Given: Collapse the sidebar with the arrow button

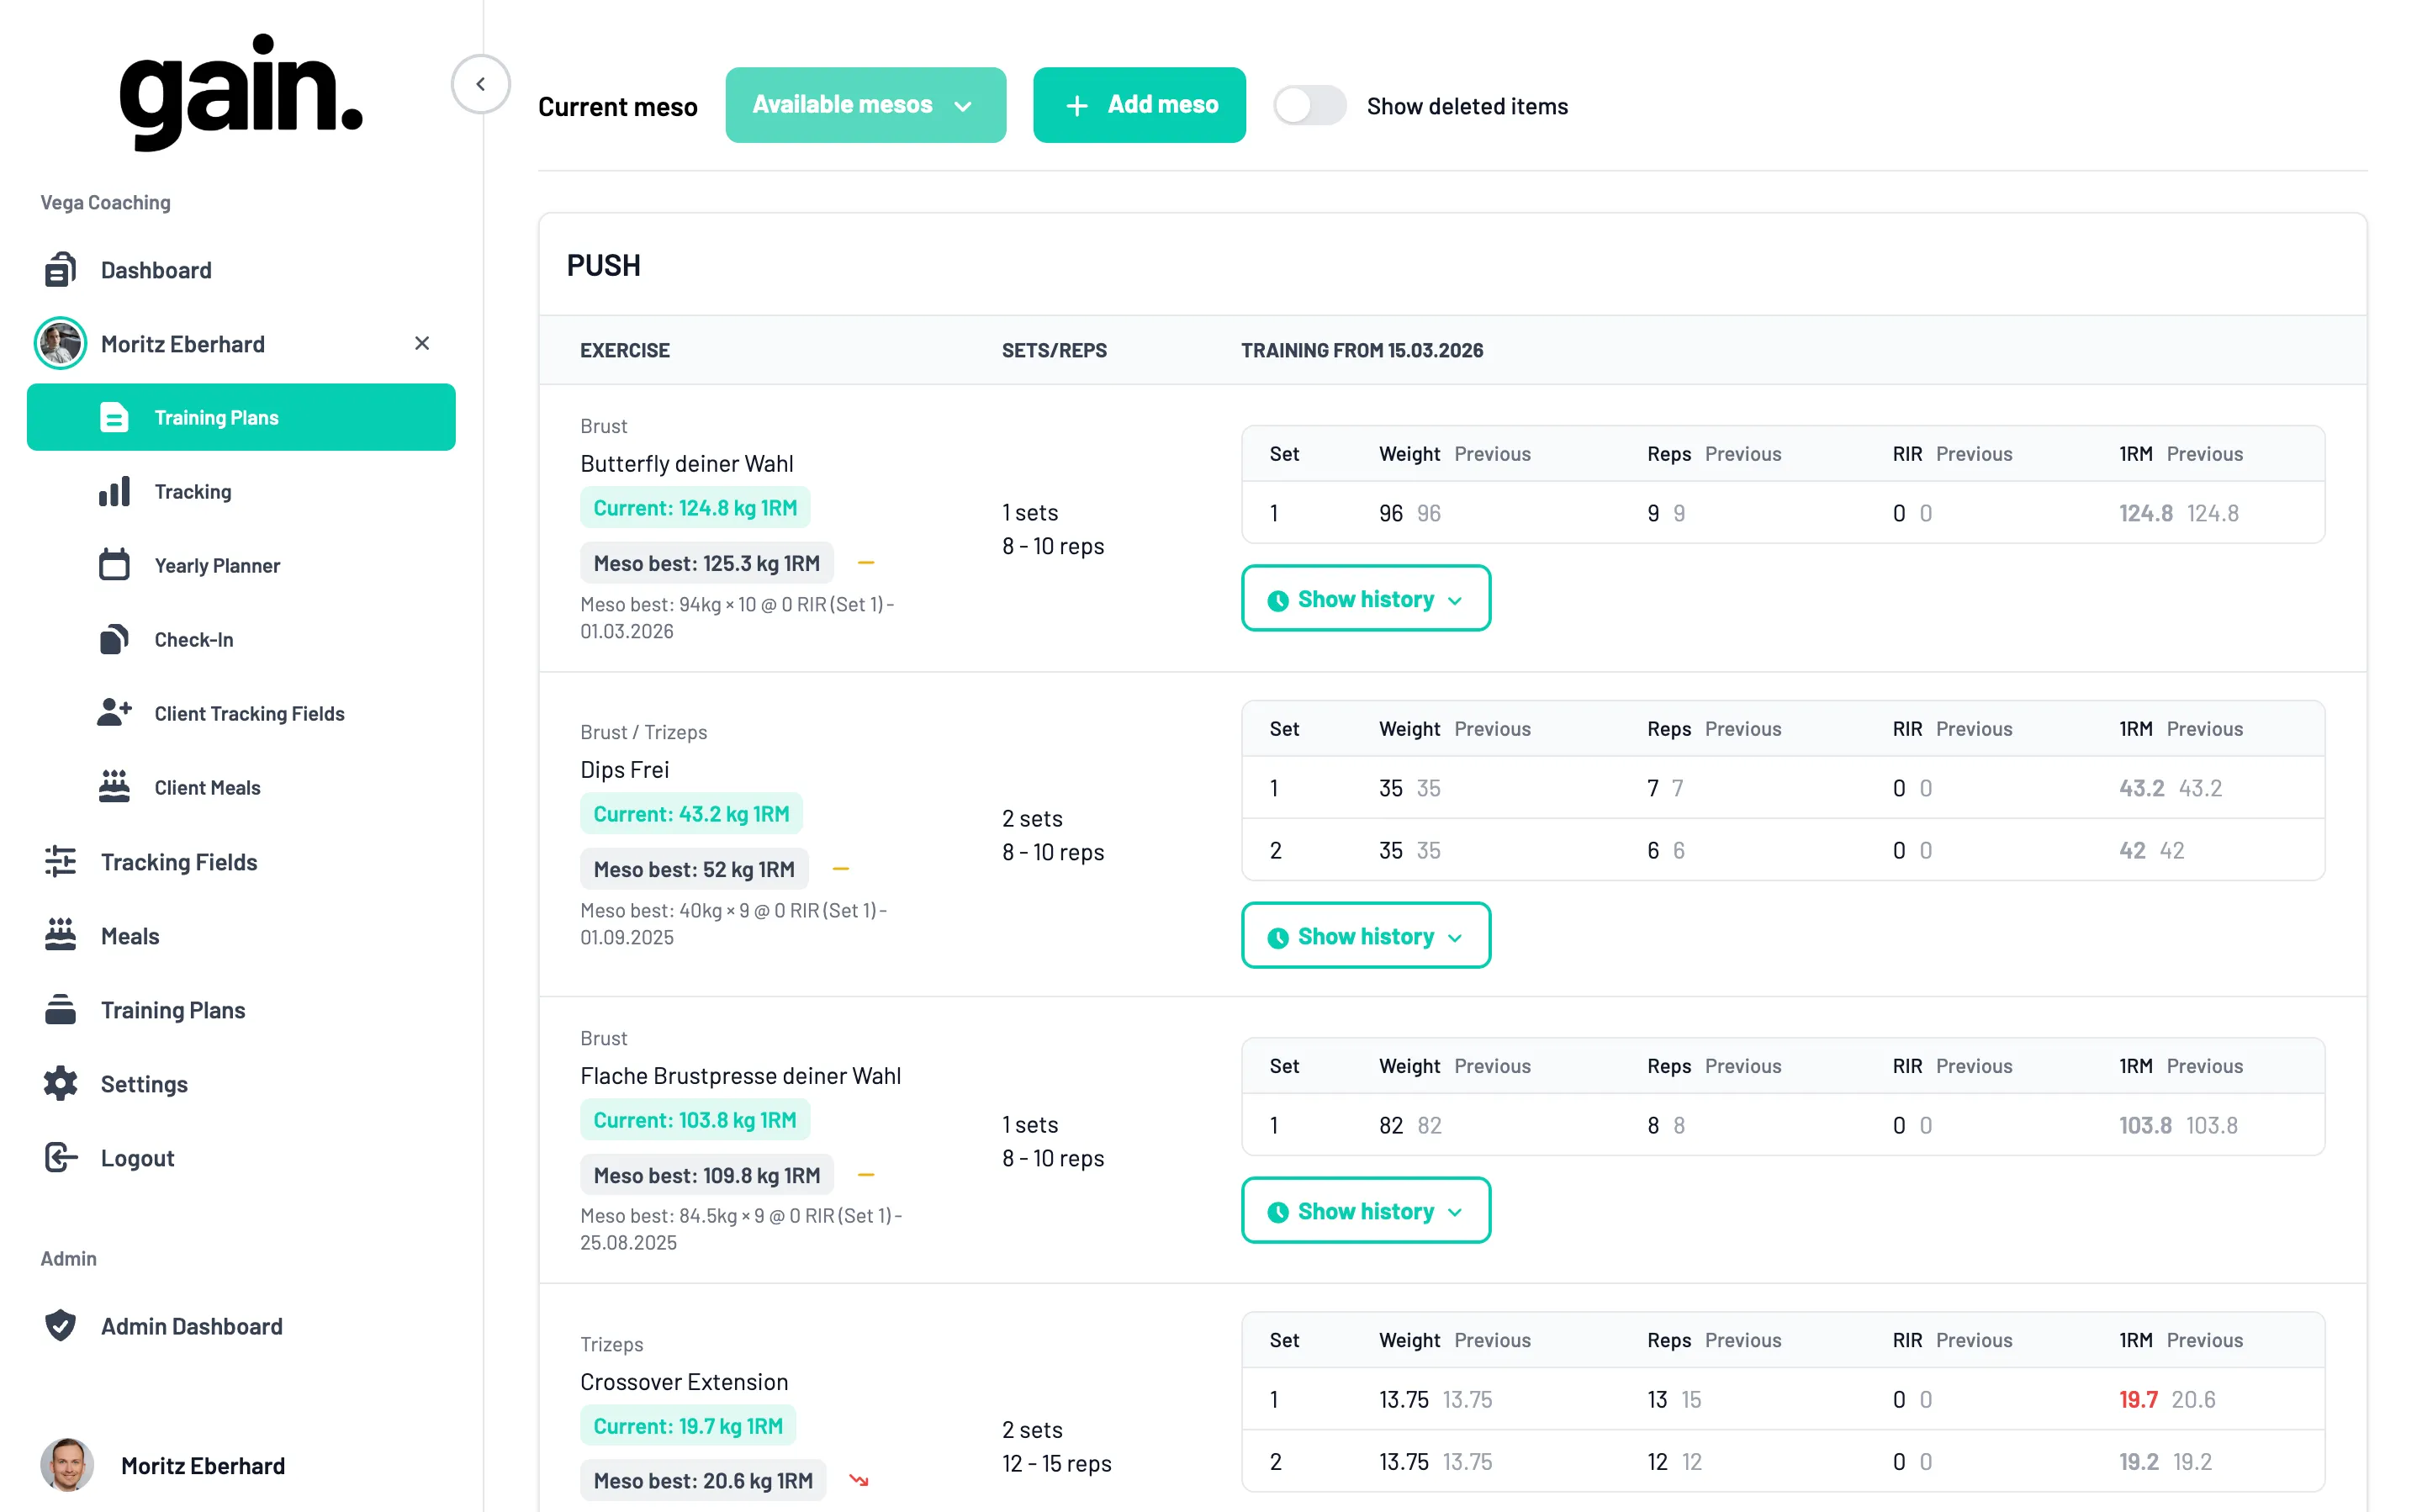Looking at the screenshot, I should coord(480,84).
